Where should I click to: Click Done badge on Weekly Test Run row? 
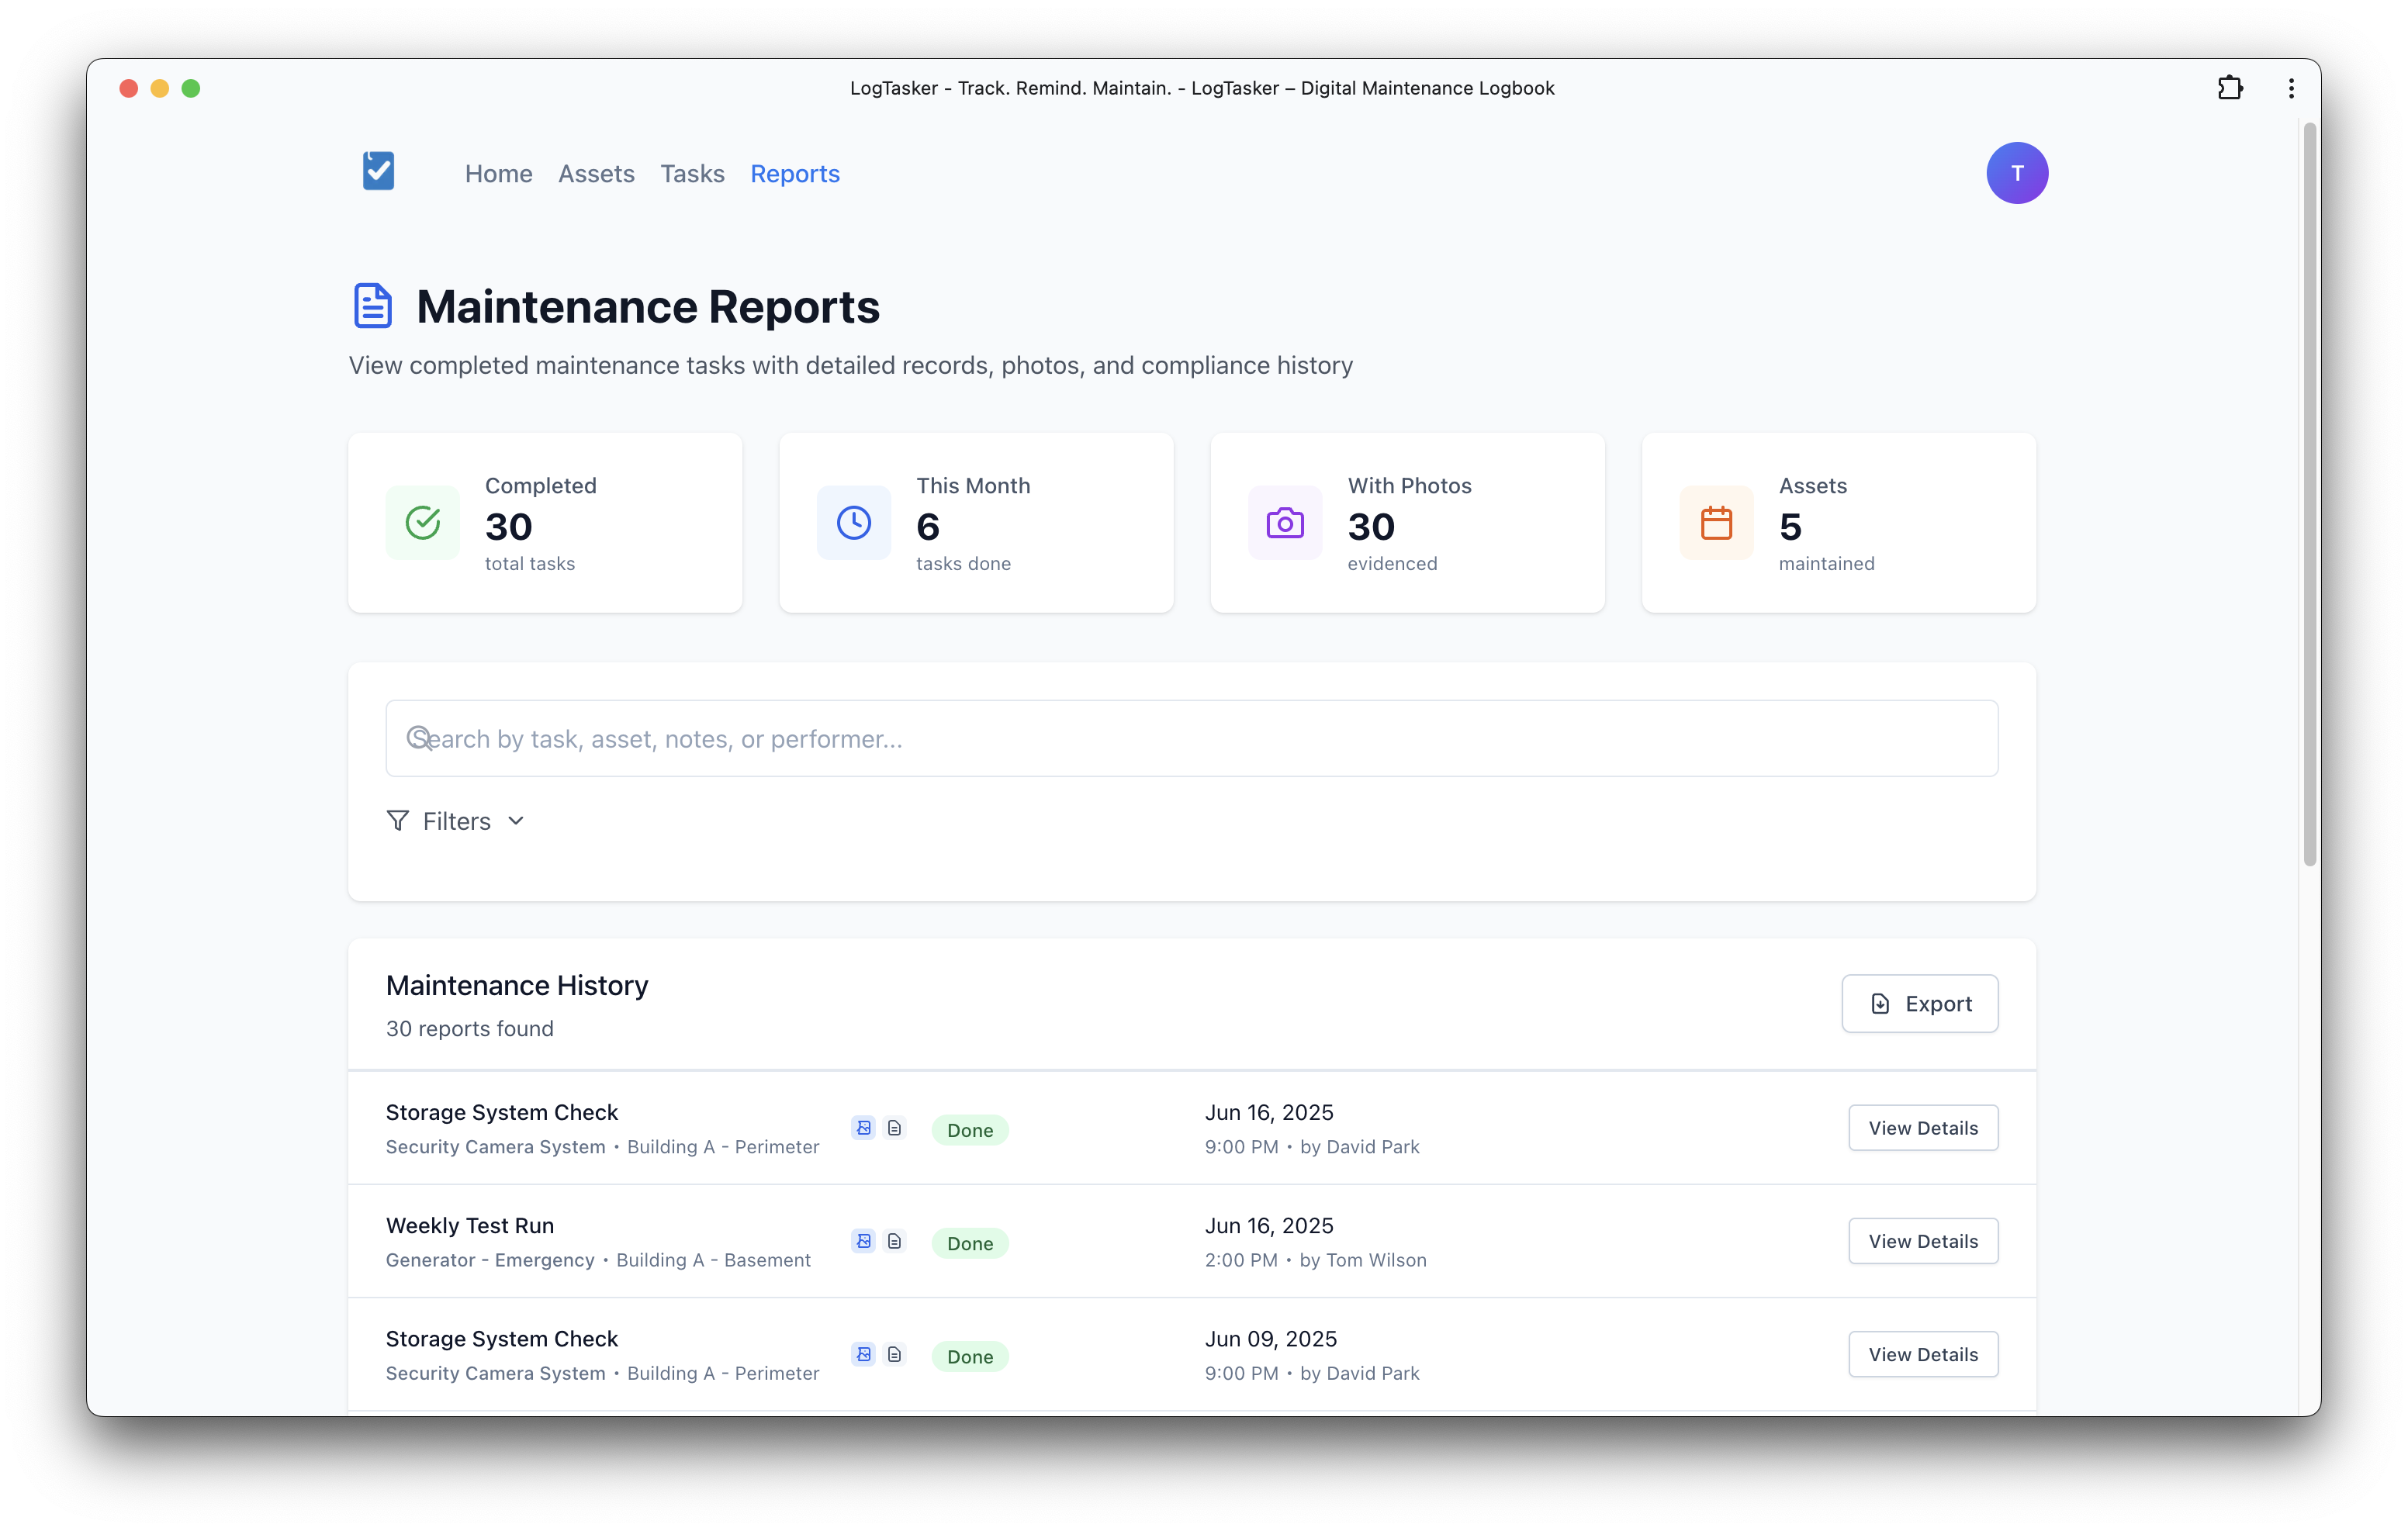point(969,1243)
